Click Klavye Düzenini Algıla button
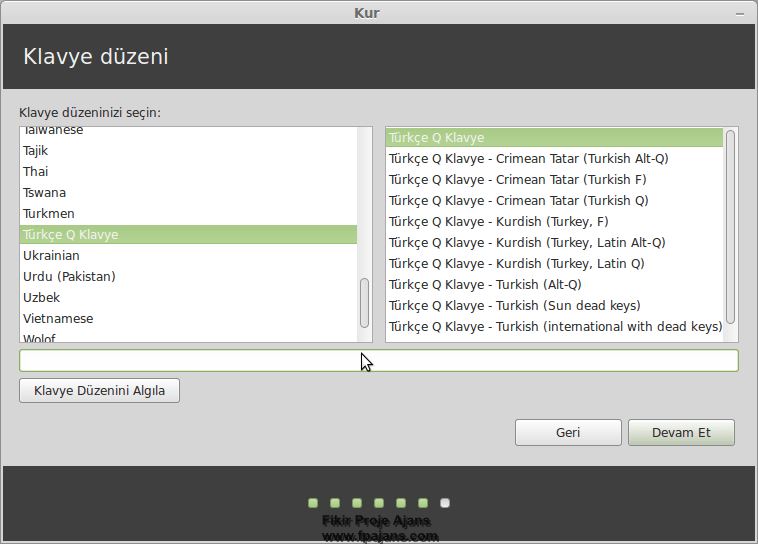Screen dimensions: 758x544 [99, 390]
